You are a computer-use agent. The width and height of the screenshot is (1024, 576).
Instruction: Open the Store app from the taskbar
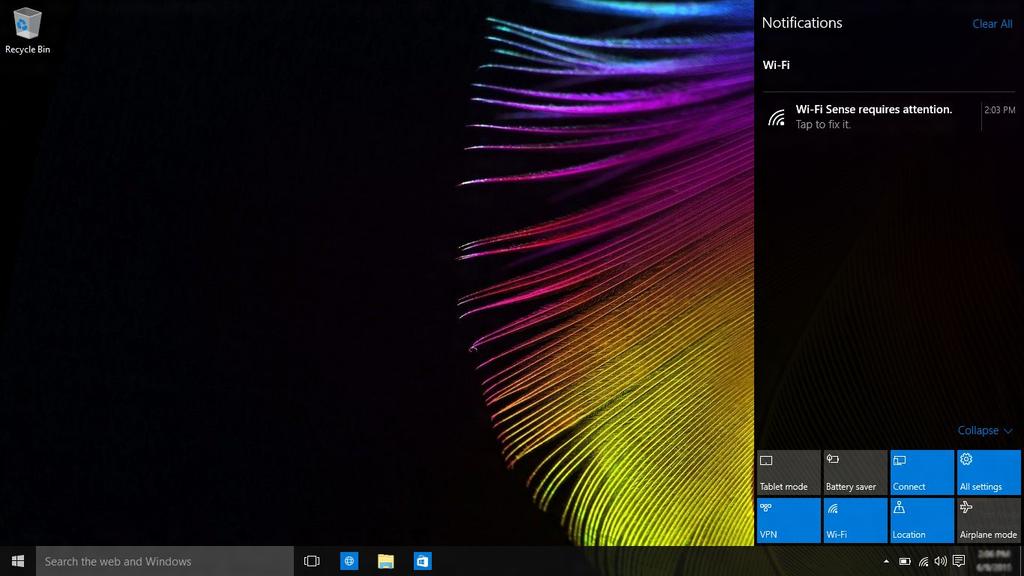tap(423, 561)
